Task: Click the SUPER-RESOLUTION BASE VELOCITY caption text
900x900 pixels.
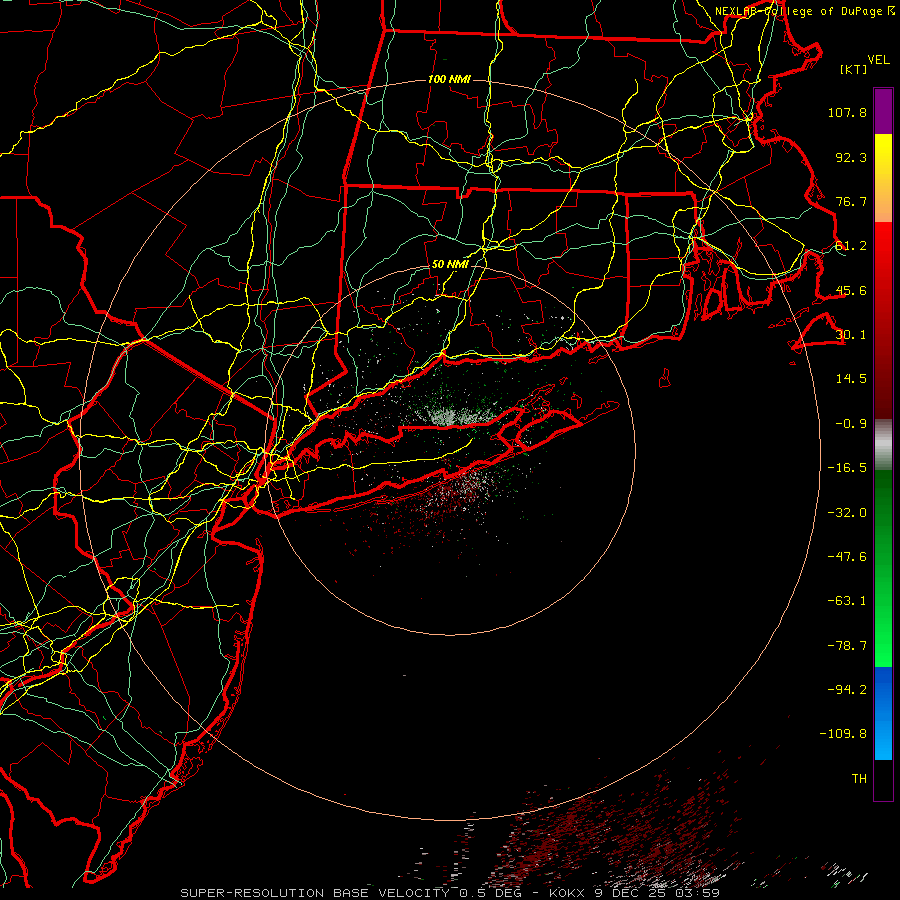Action: coord(315,893)
